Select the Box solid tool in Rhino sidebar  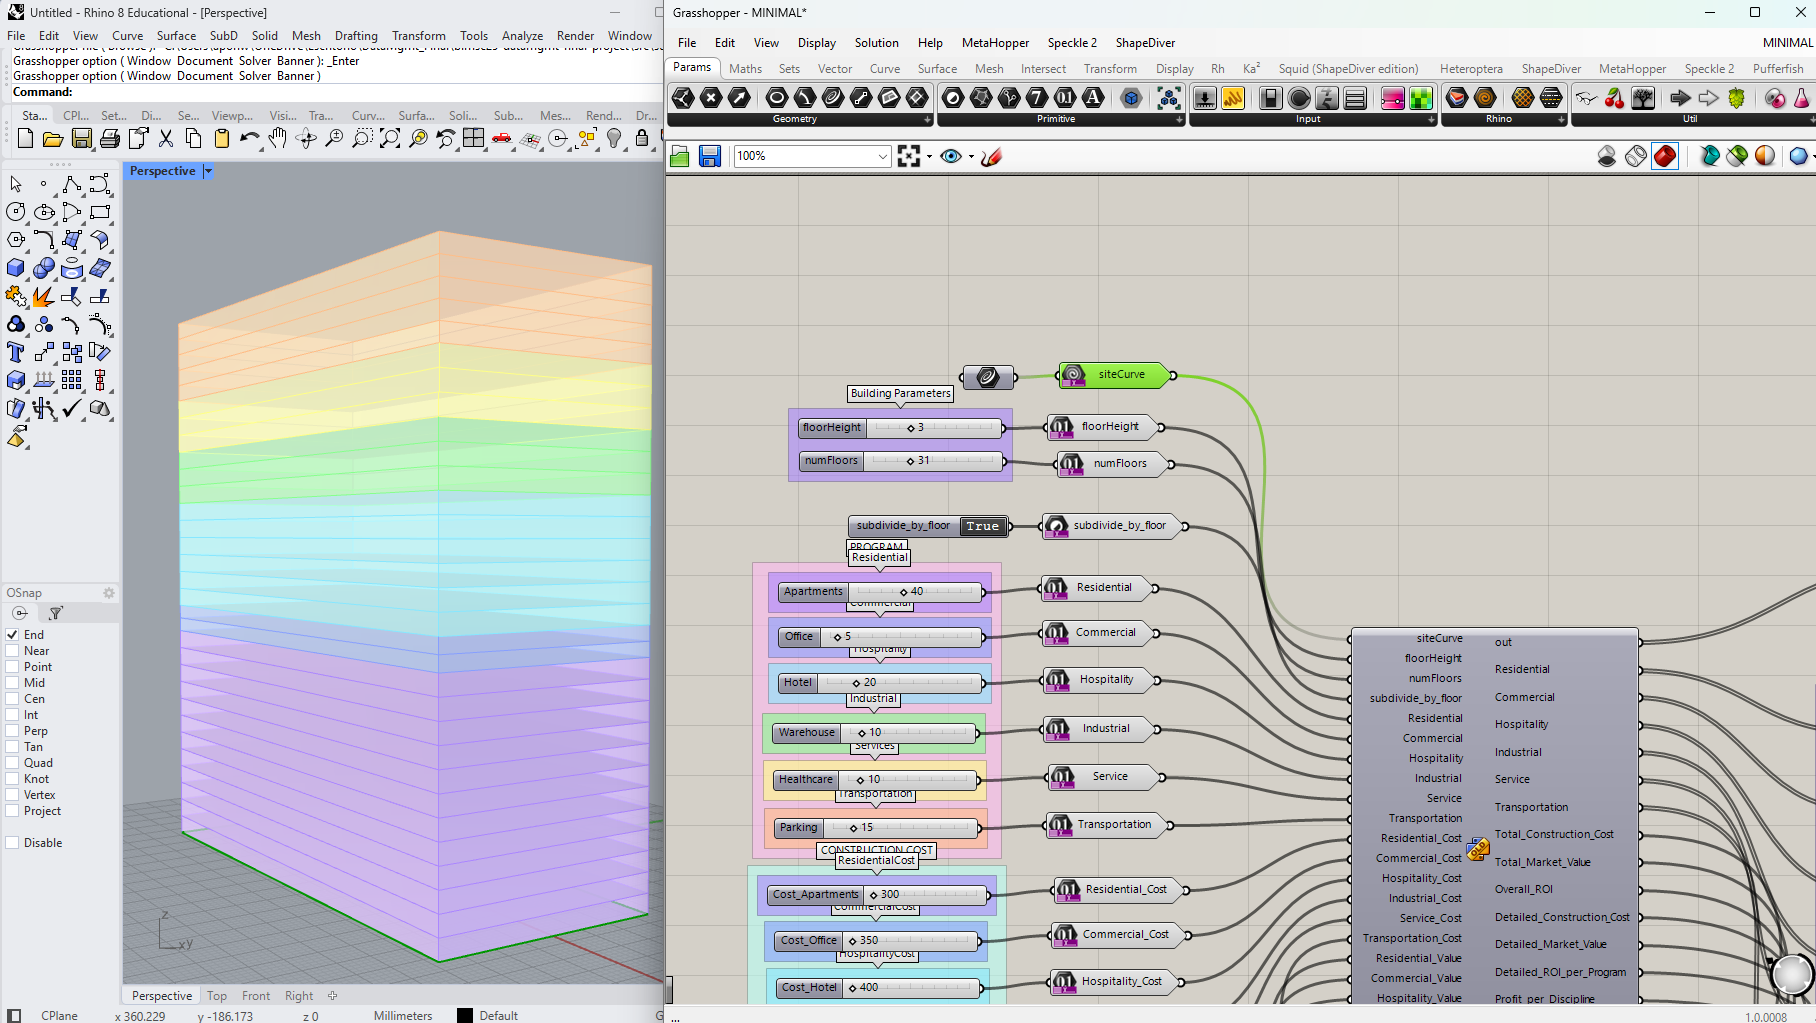(16, 268)
